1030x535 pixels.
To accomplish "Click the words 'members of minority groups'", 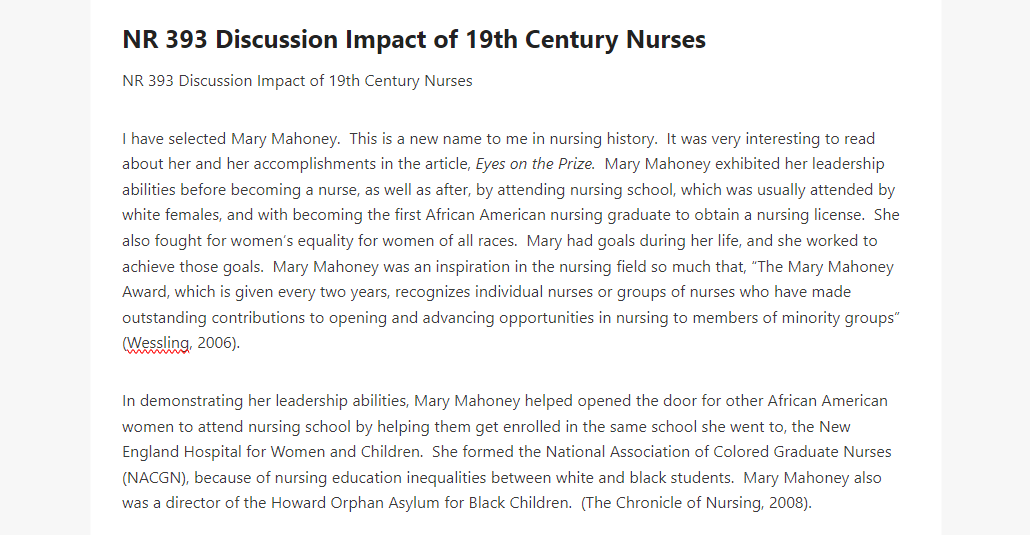I will (x=794, y=318).
